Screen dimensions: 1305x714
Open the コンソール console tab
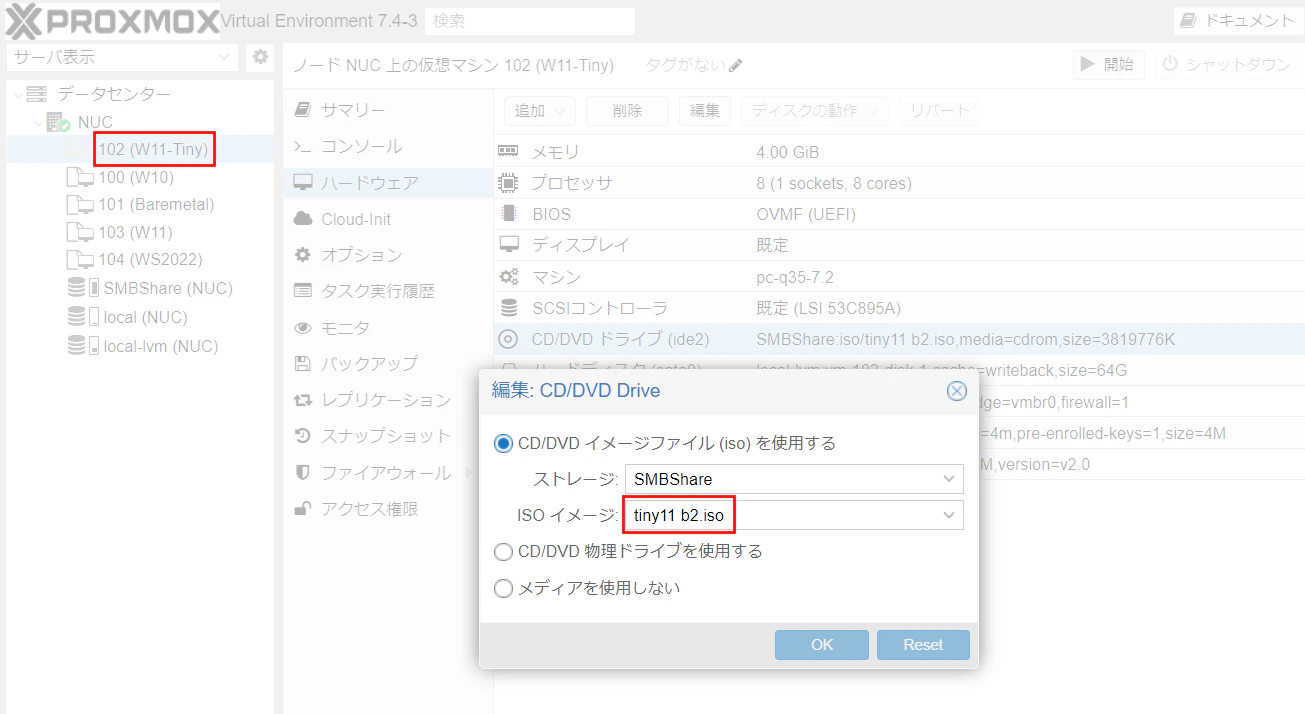pos(388,146)
